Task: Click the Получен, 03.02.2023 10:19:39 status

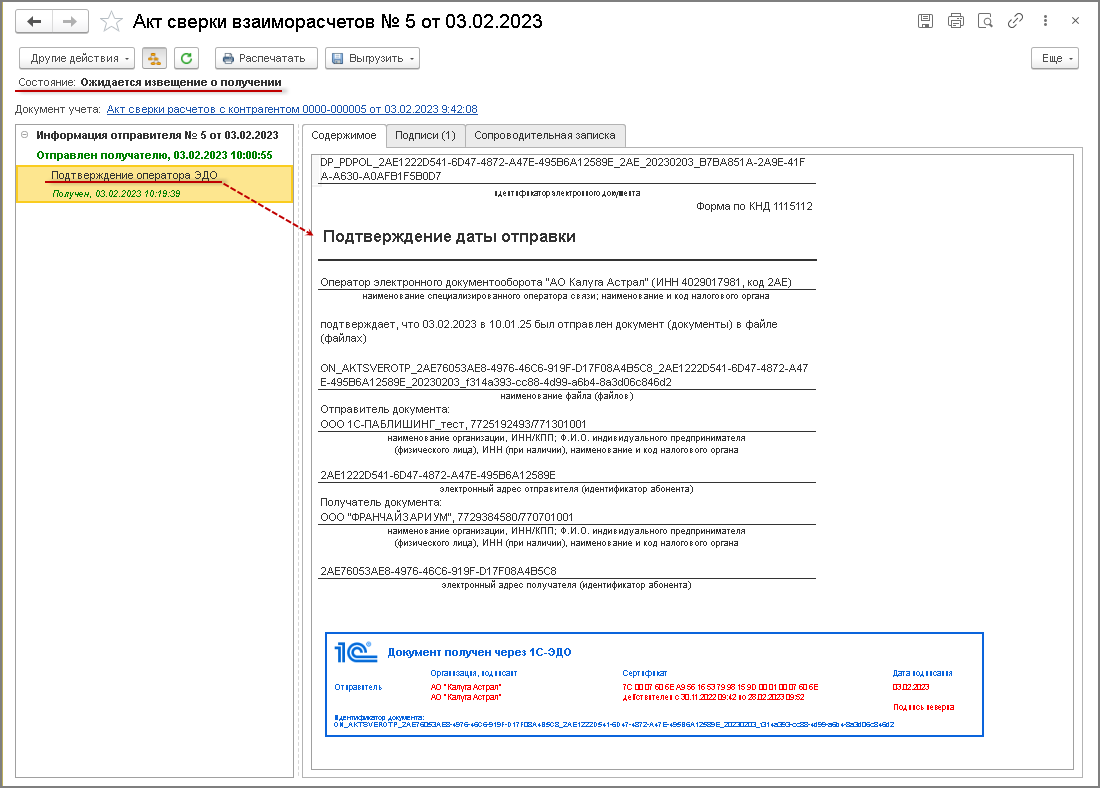Action: pos(116,194)
